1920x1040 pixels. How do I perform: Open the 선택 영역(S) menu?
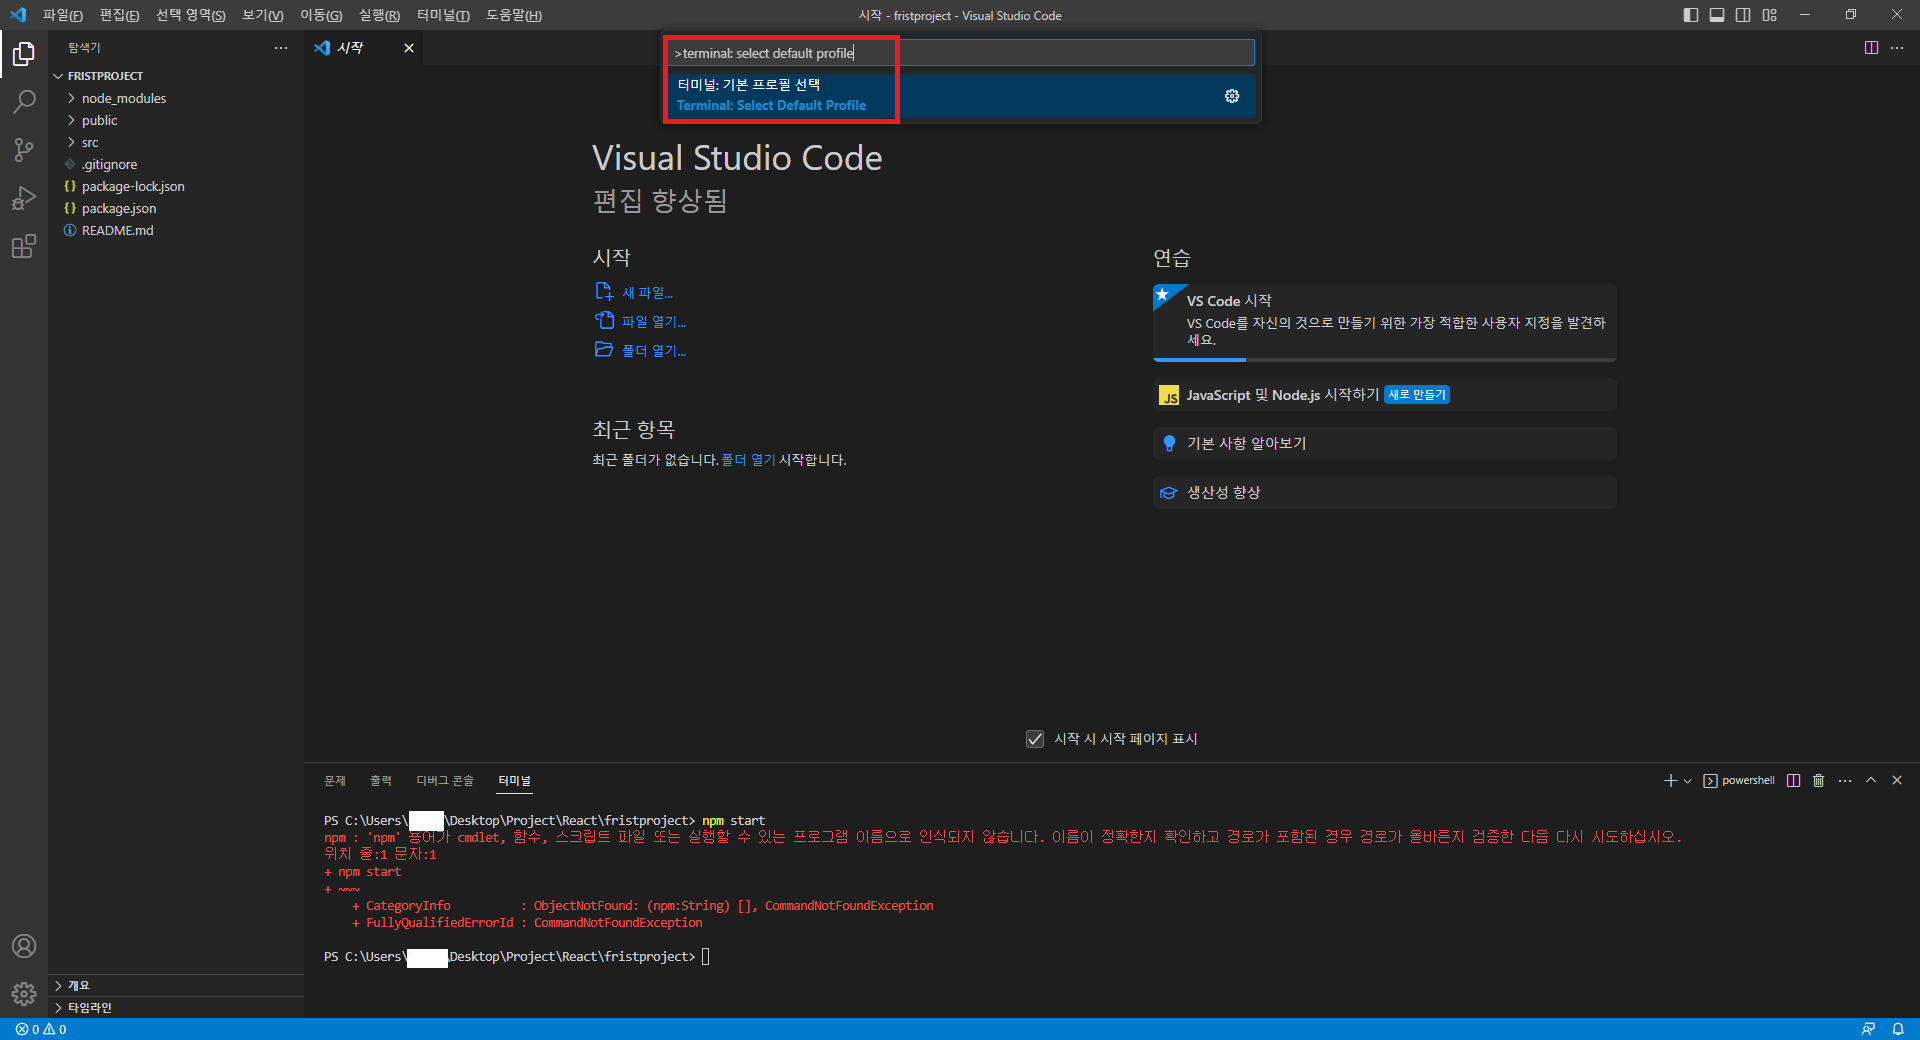click(190, 15)
